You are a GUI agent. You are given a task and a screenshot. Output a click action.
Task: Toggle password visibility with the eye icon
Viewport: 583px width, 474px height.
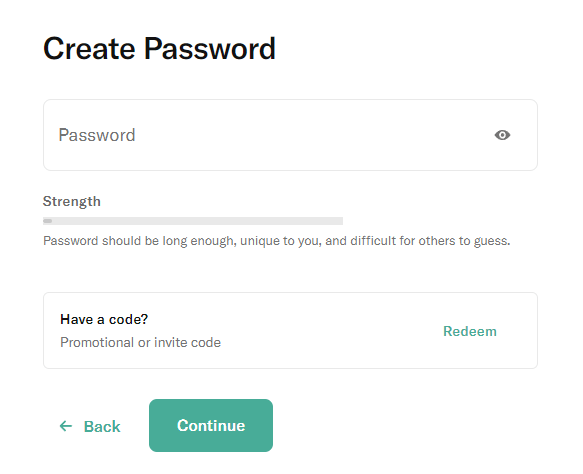coord(502,135)
